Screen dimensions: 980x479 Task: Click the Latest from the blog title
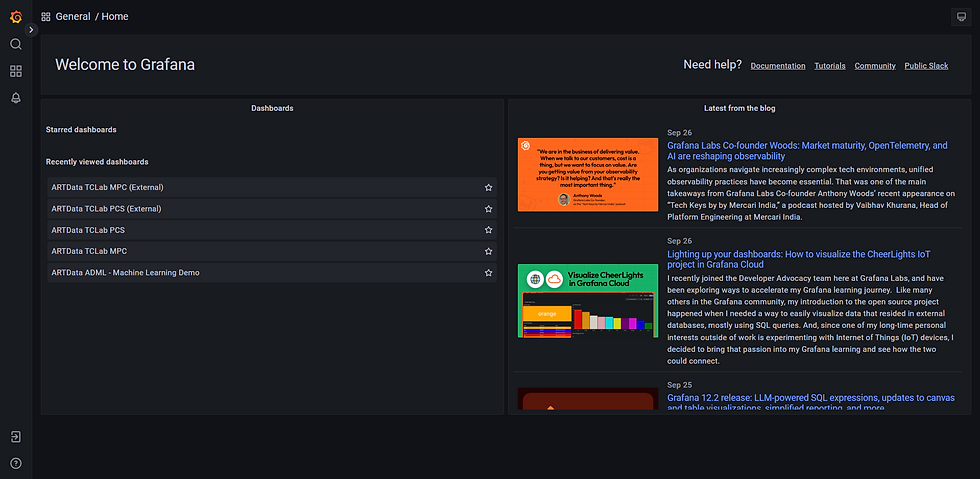(x=739, y=108)
